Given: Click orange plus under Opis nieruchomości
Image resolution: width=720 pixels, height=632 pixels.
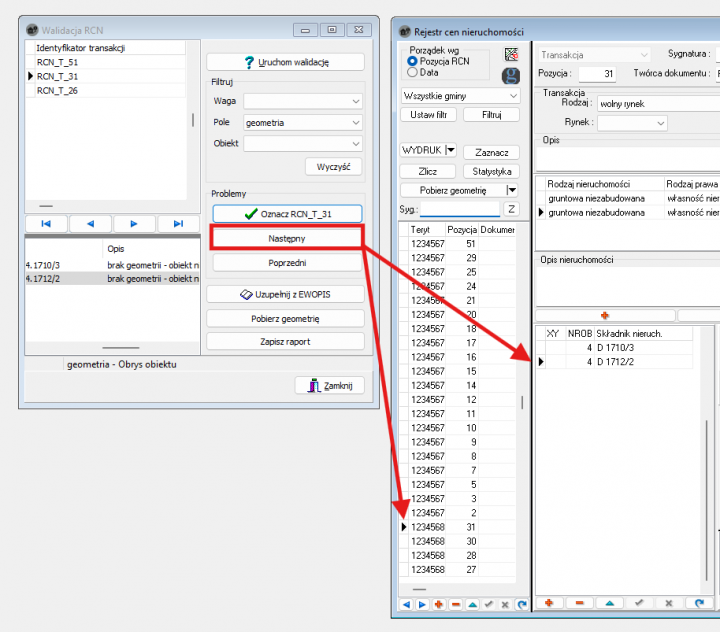Looking at the screenshot, I should click(x=605, y=316).
